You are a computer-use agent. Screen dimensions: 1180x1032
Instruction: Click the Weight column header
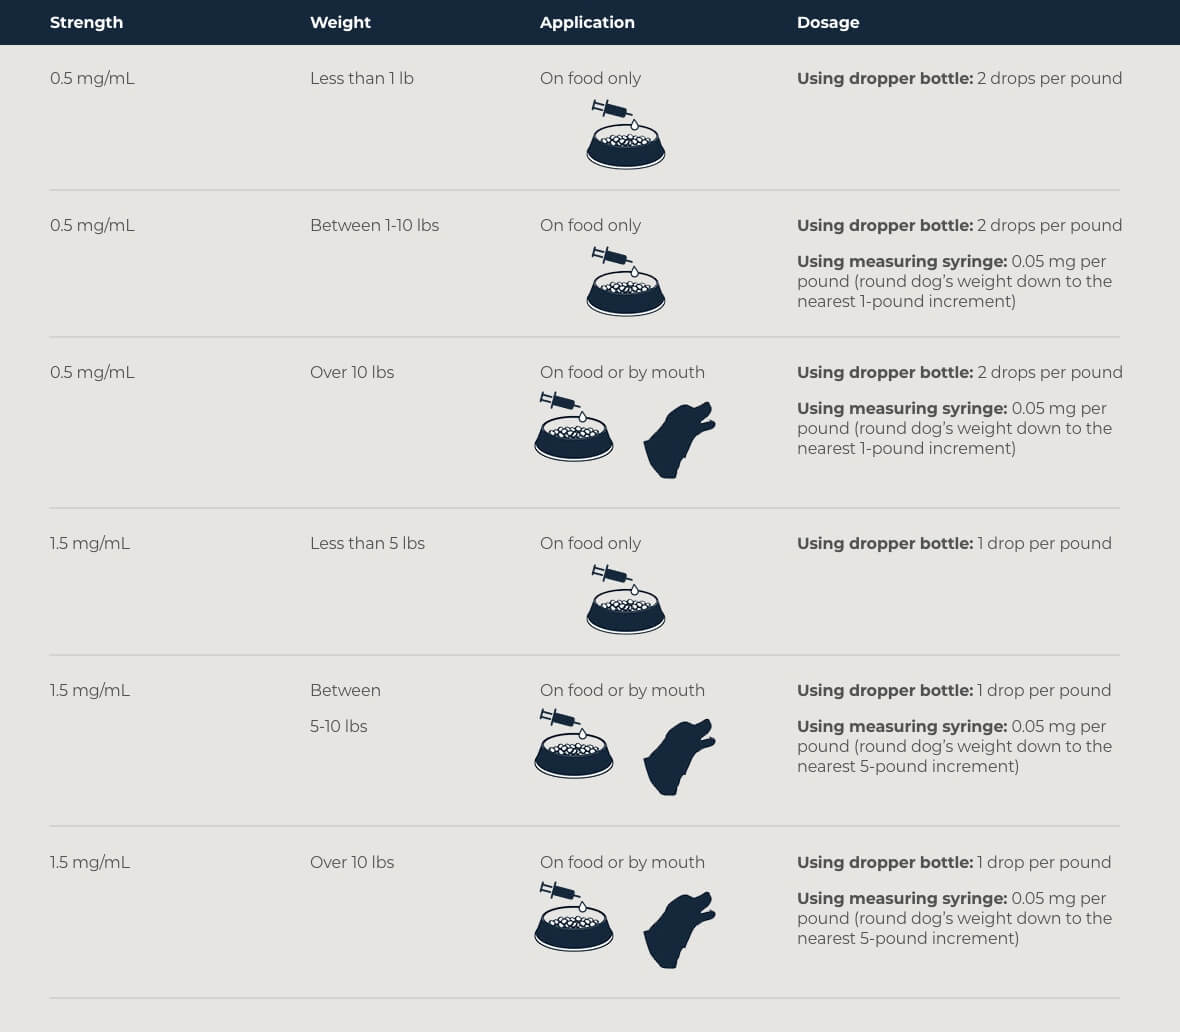click(x=340, y=22)
